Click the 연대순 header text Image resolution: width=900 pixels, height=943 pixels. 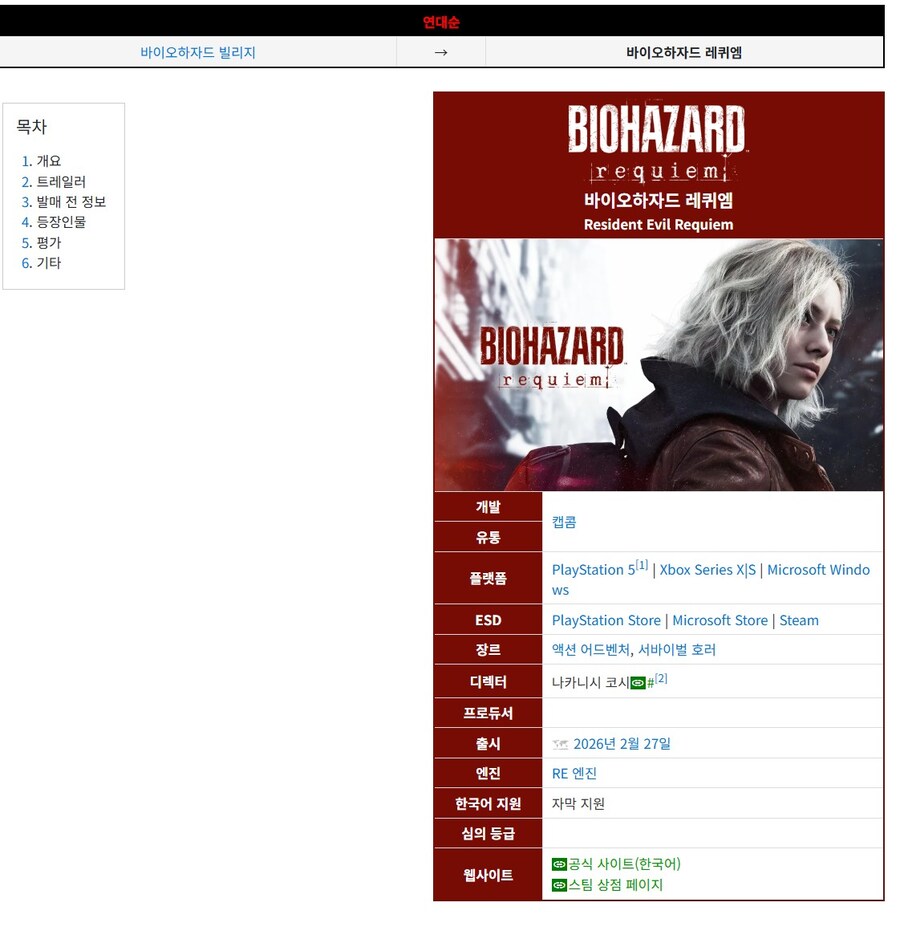(441, 22)
